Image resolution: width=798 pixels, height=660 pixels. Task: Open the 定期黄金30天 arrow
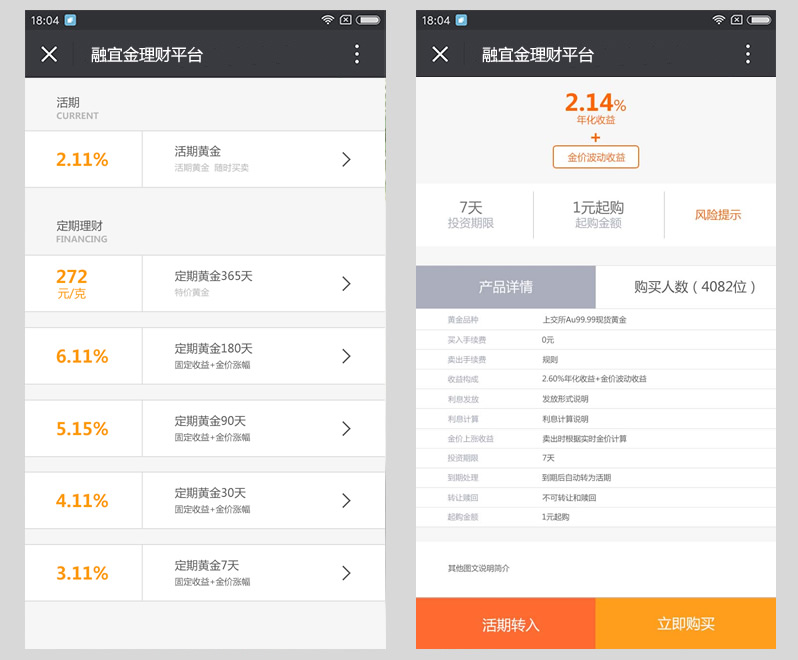point(346,500)
